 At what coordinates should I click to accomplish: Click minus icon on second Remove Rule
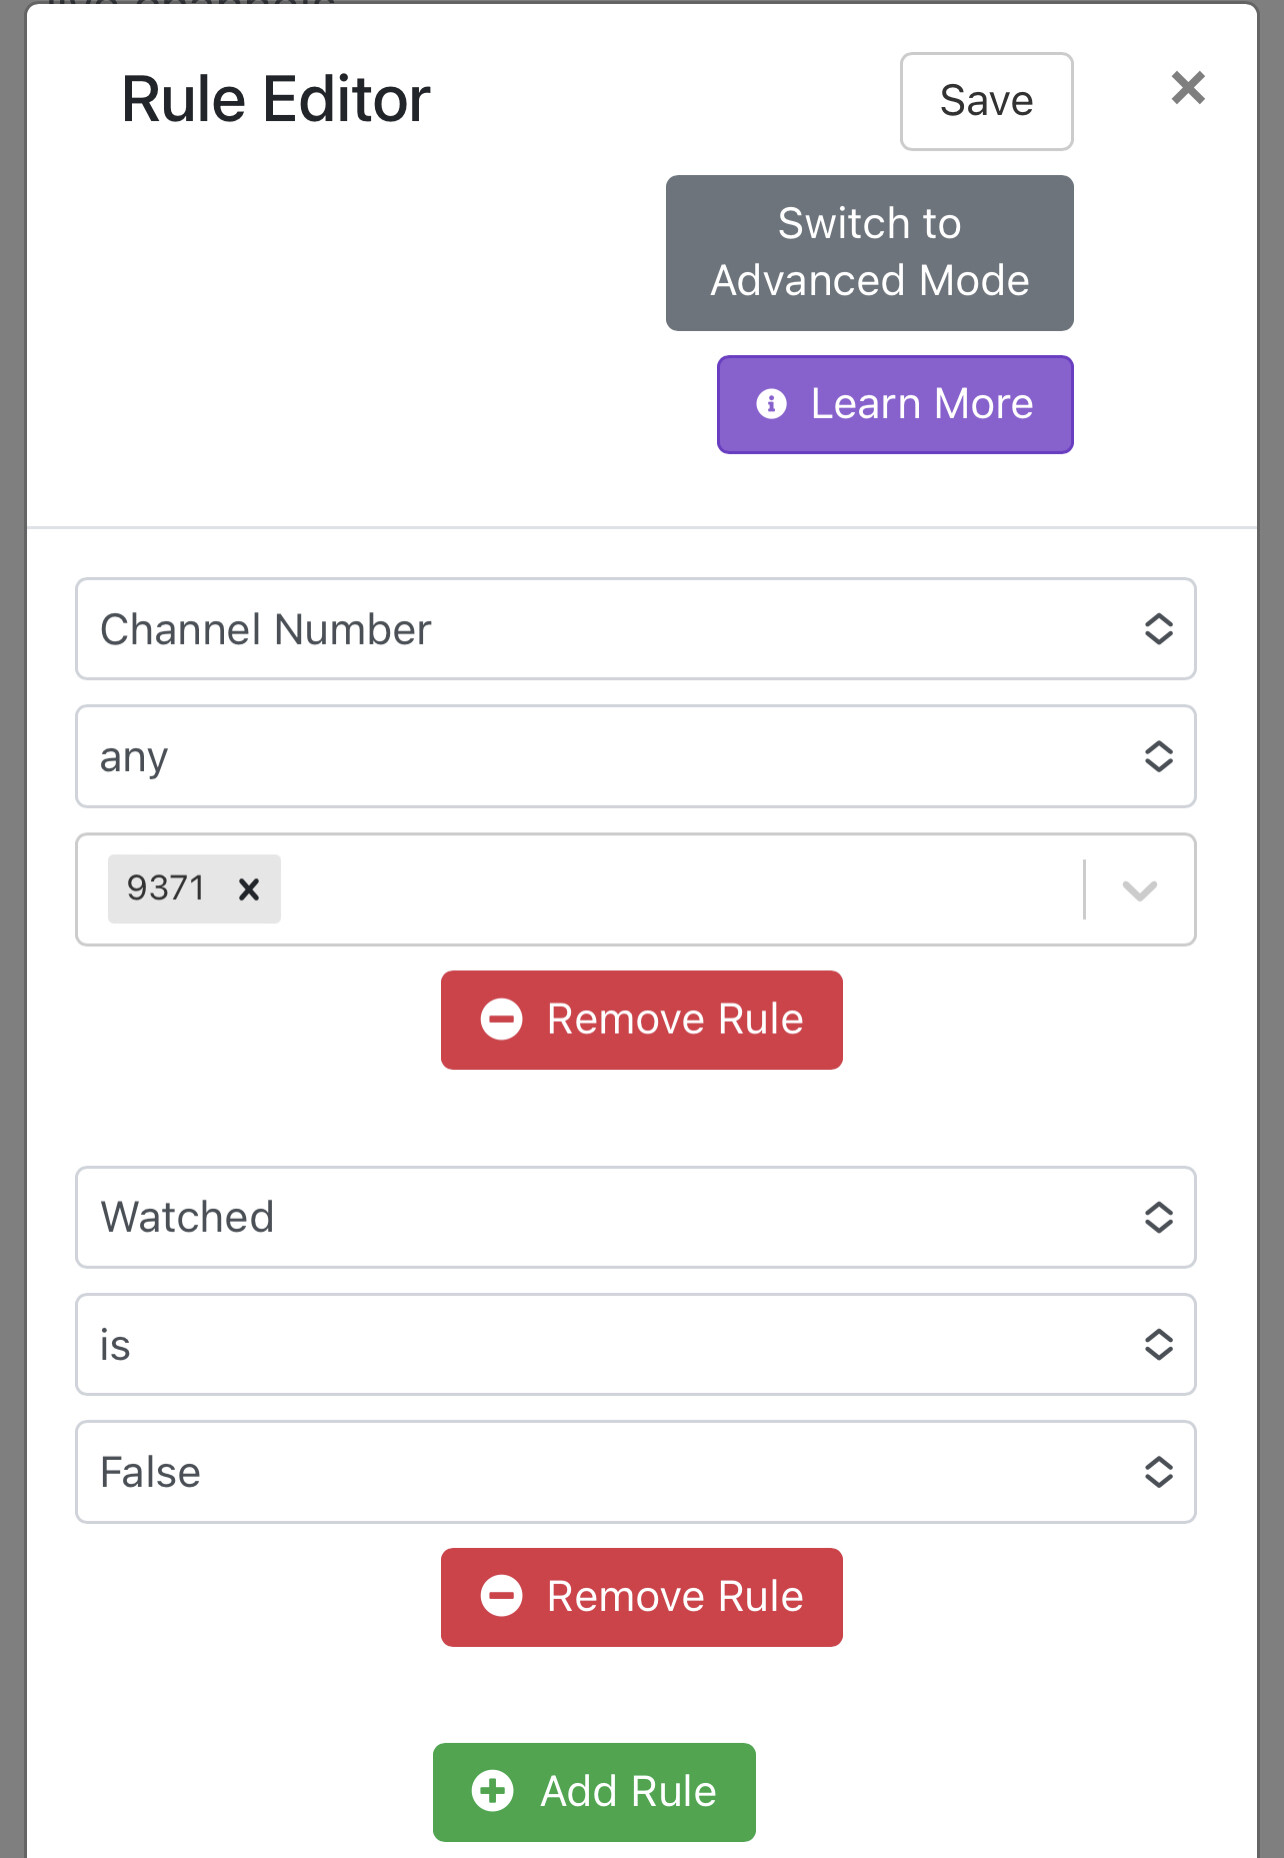pos(501,1596)
